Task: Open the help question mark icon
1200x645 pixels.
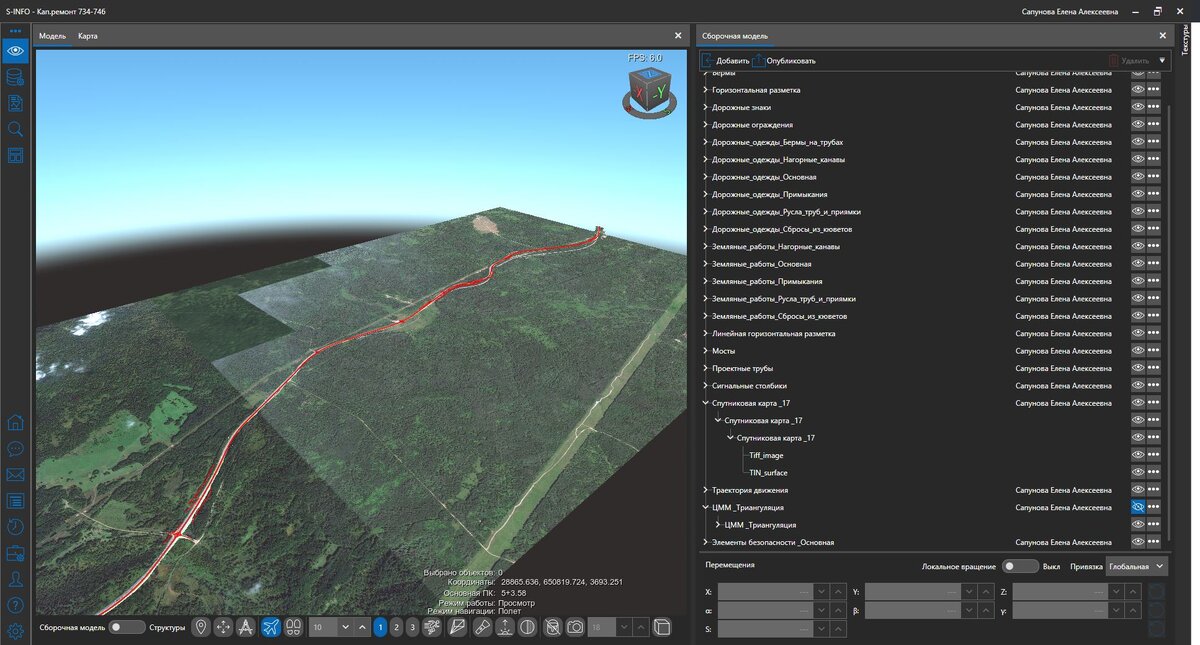Action: [15, 605]
